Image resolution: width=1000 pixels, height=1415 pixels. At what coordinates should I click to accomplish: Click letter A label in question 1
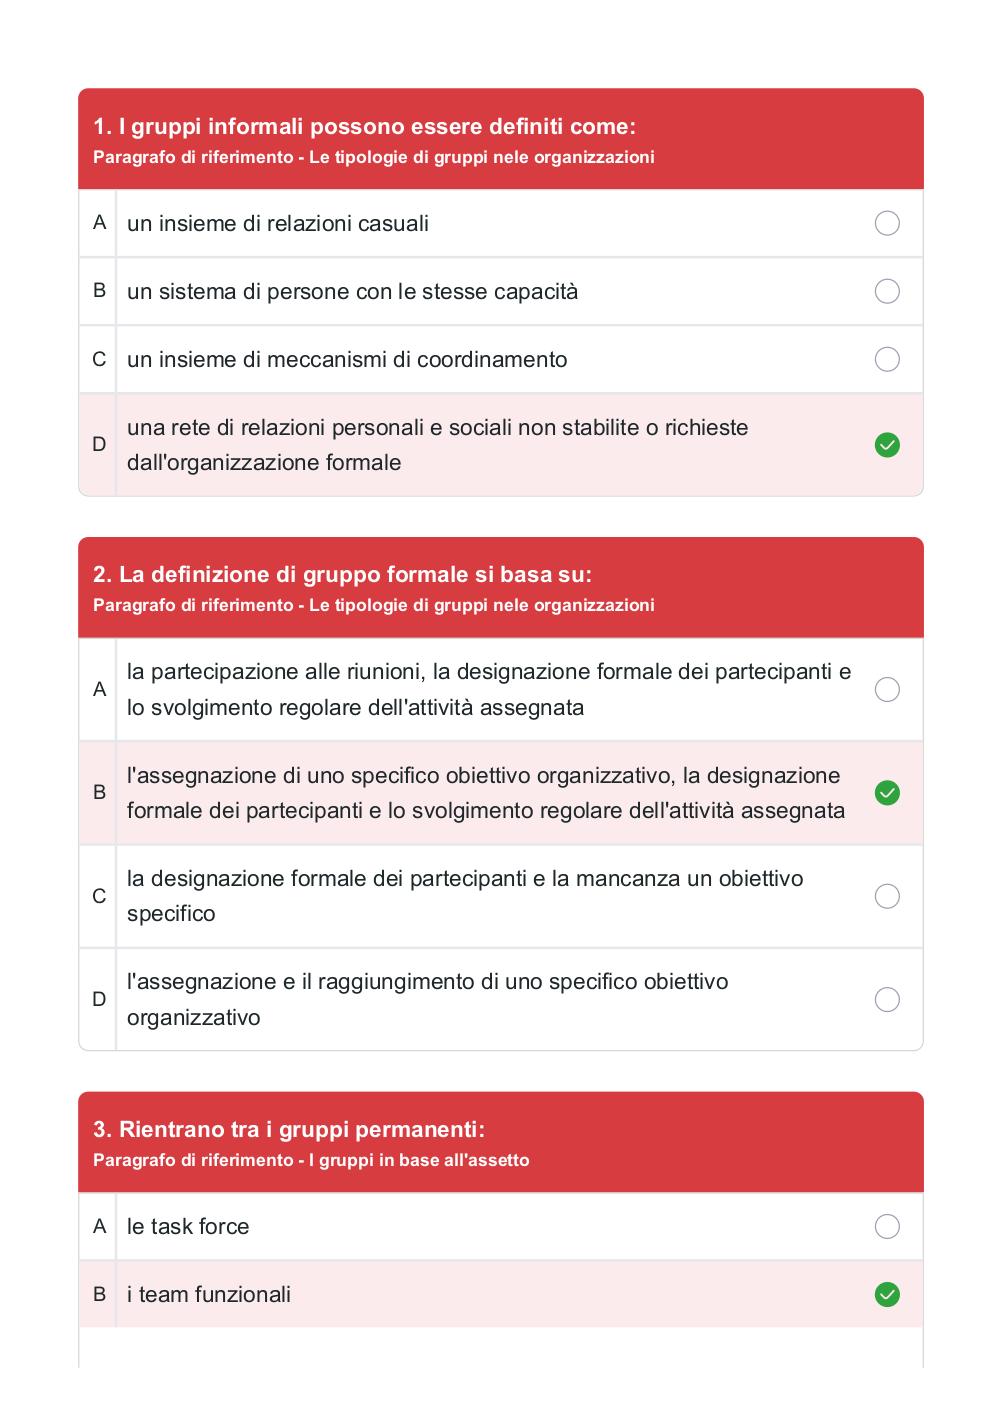tap(99, 223)
